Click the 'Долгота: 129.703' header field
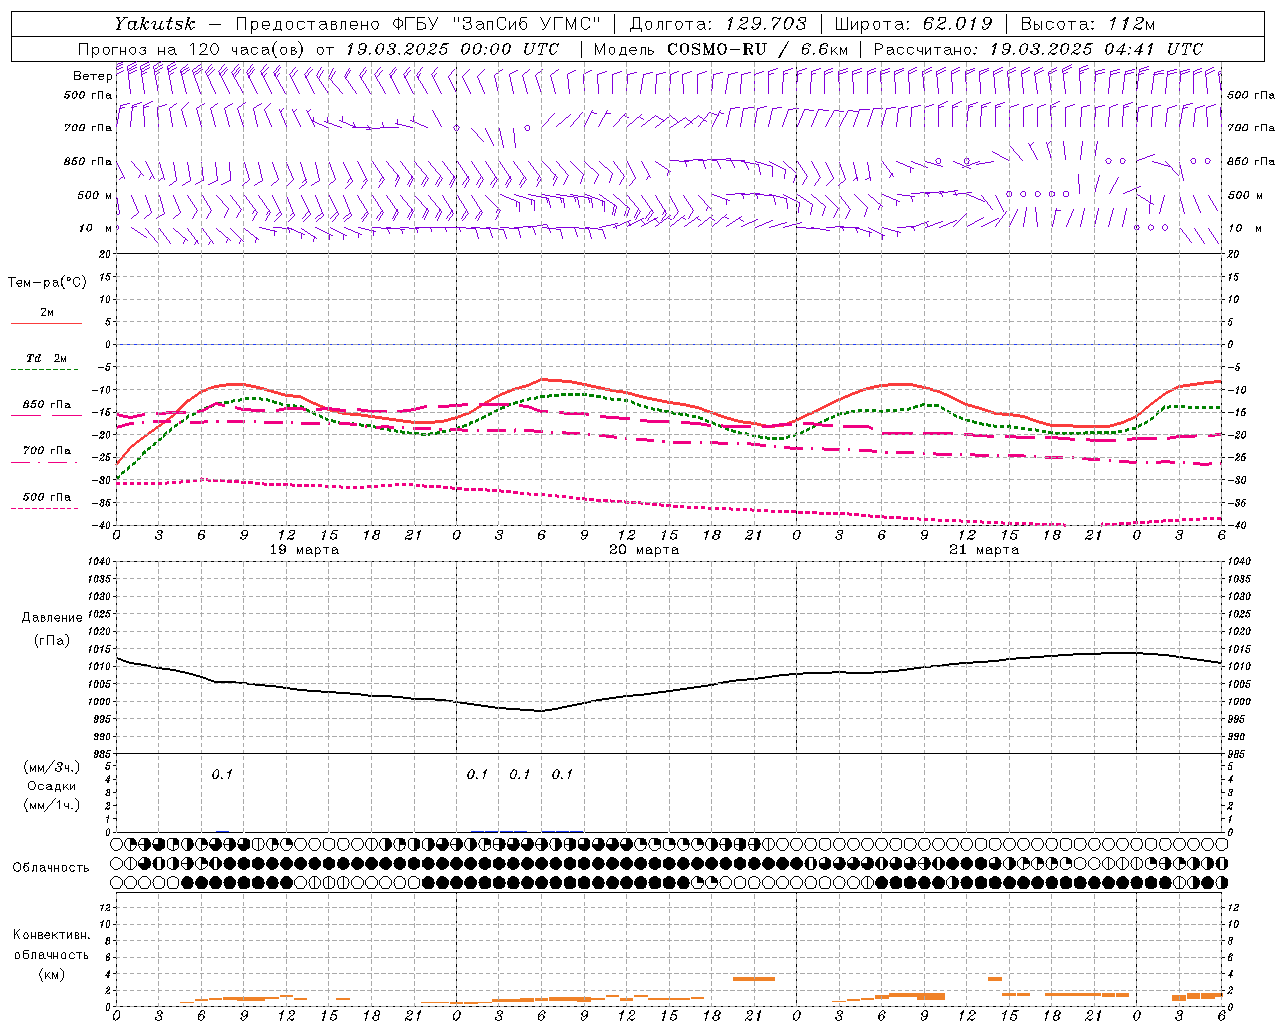The width and height of the screenshot is (1280, 1024). [718, 24]
